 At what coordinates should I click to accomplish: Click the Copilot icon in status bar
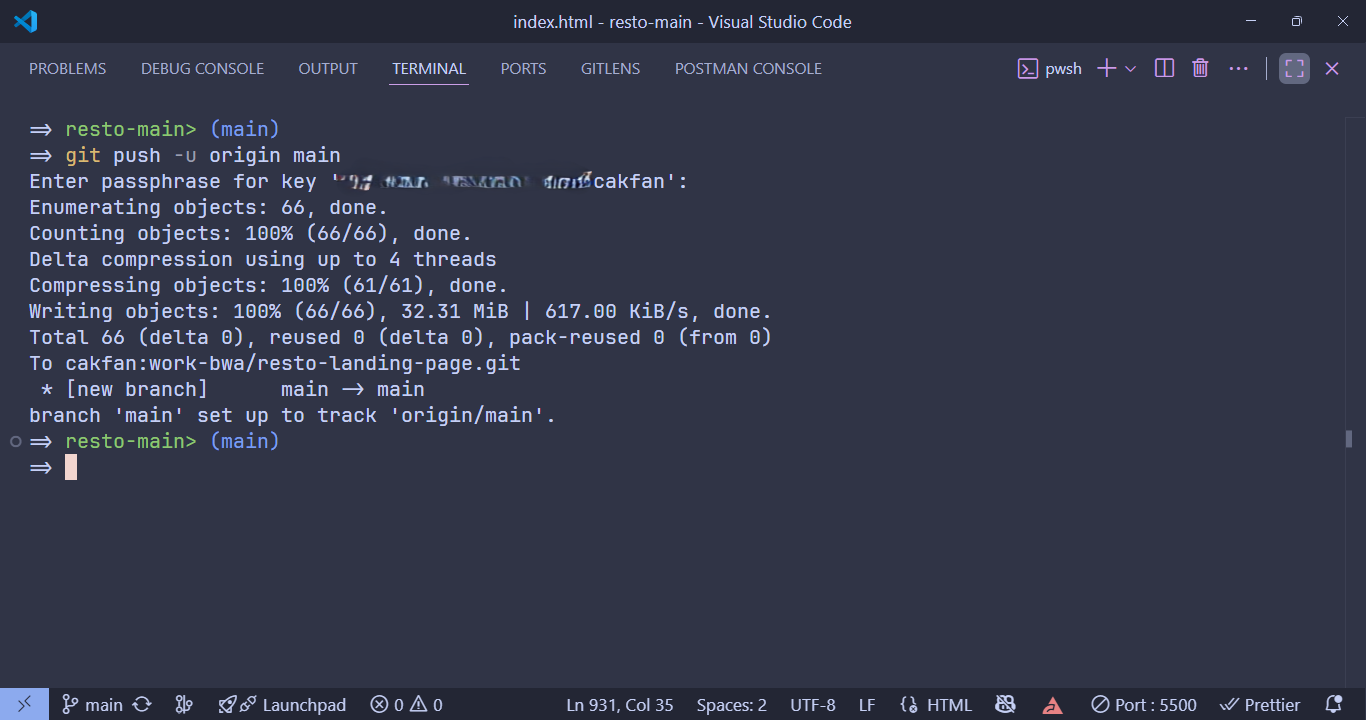click(1006, 704)
